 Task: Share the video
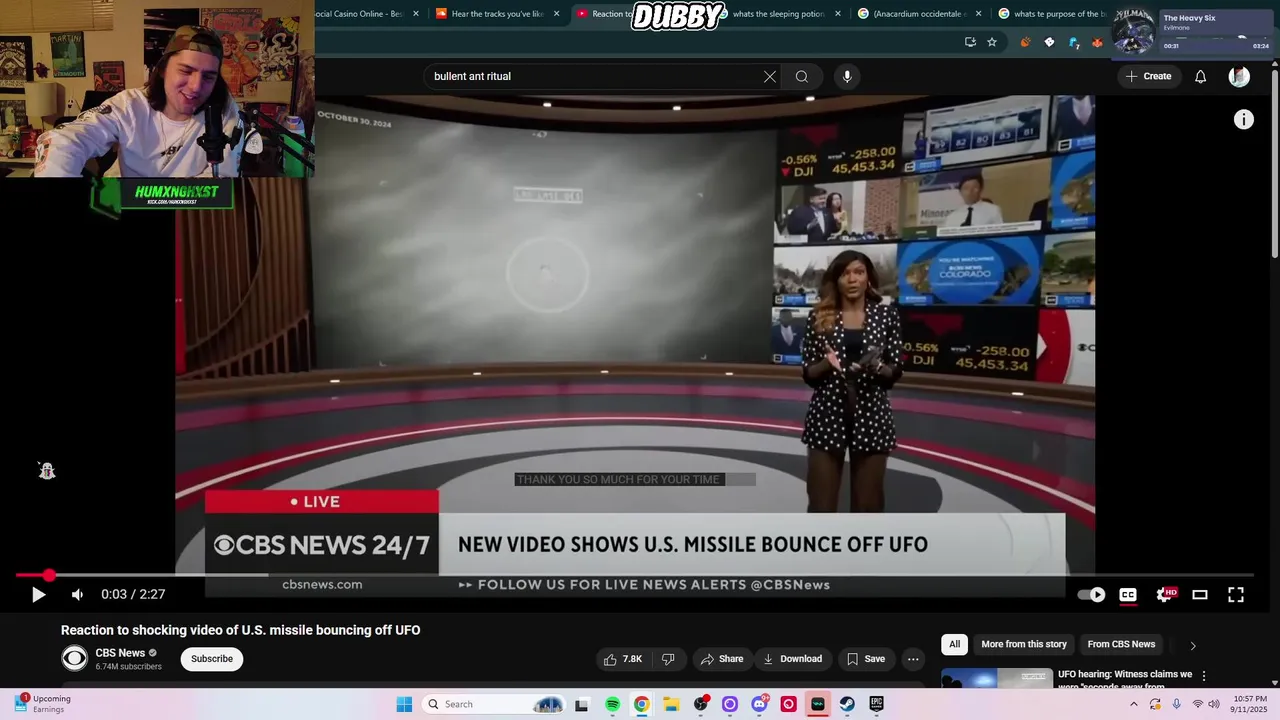722,659
